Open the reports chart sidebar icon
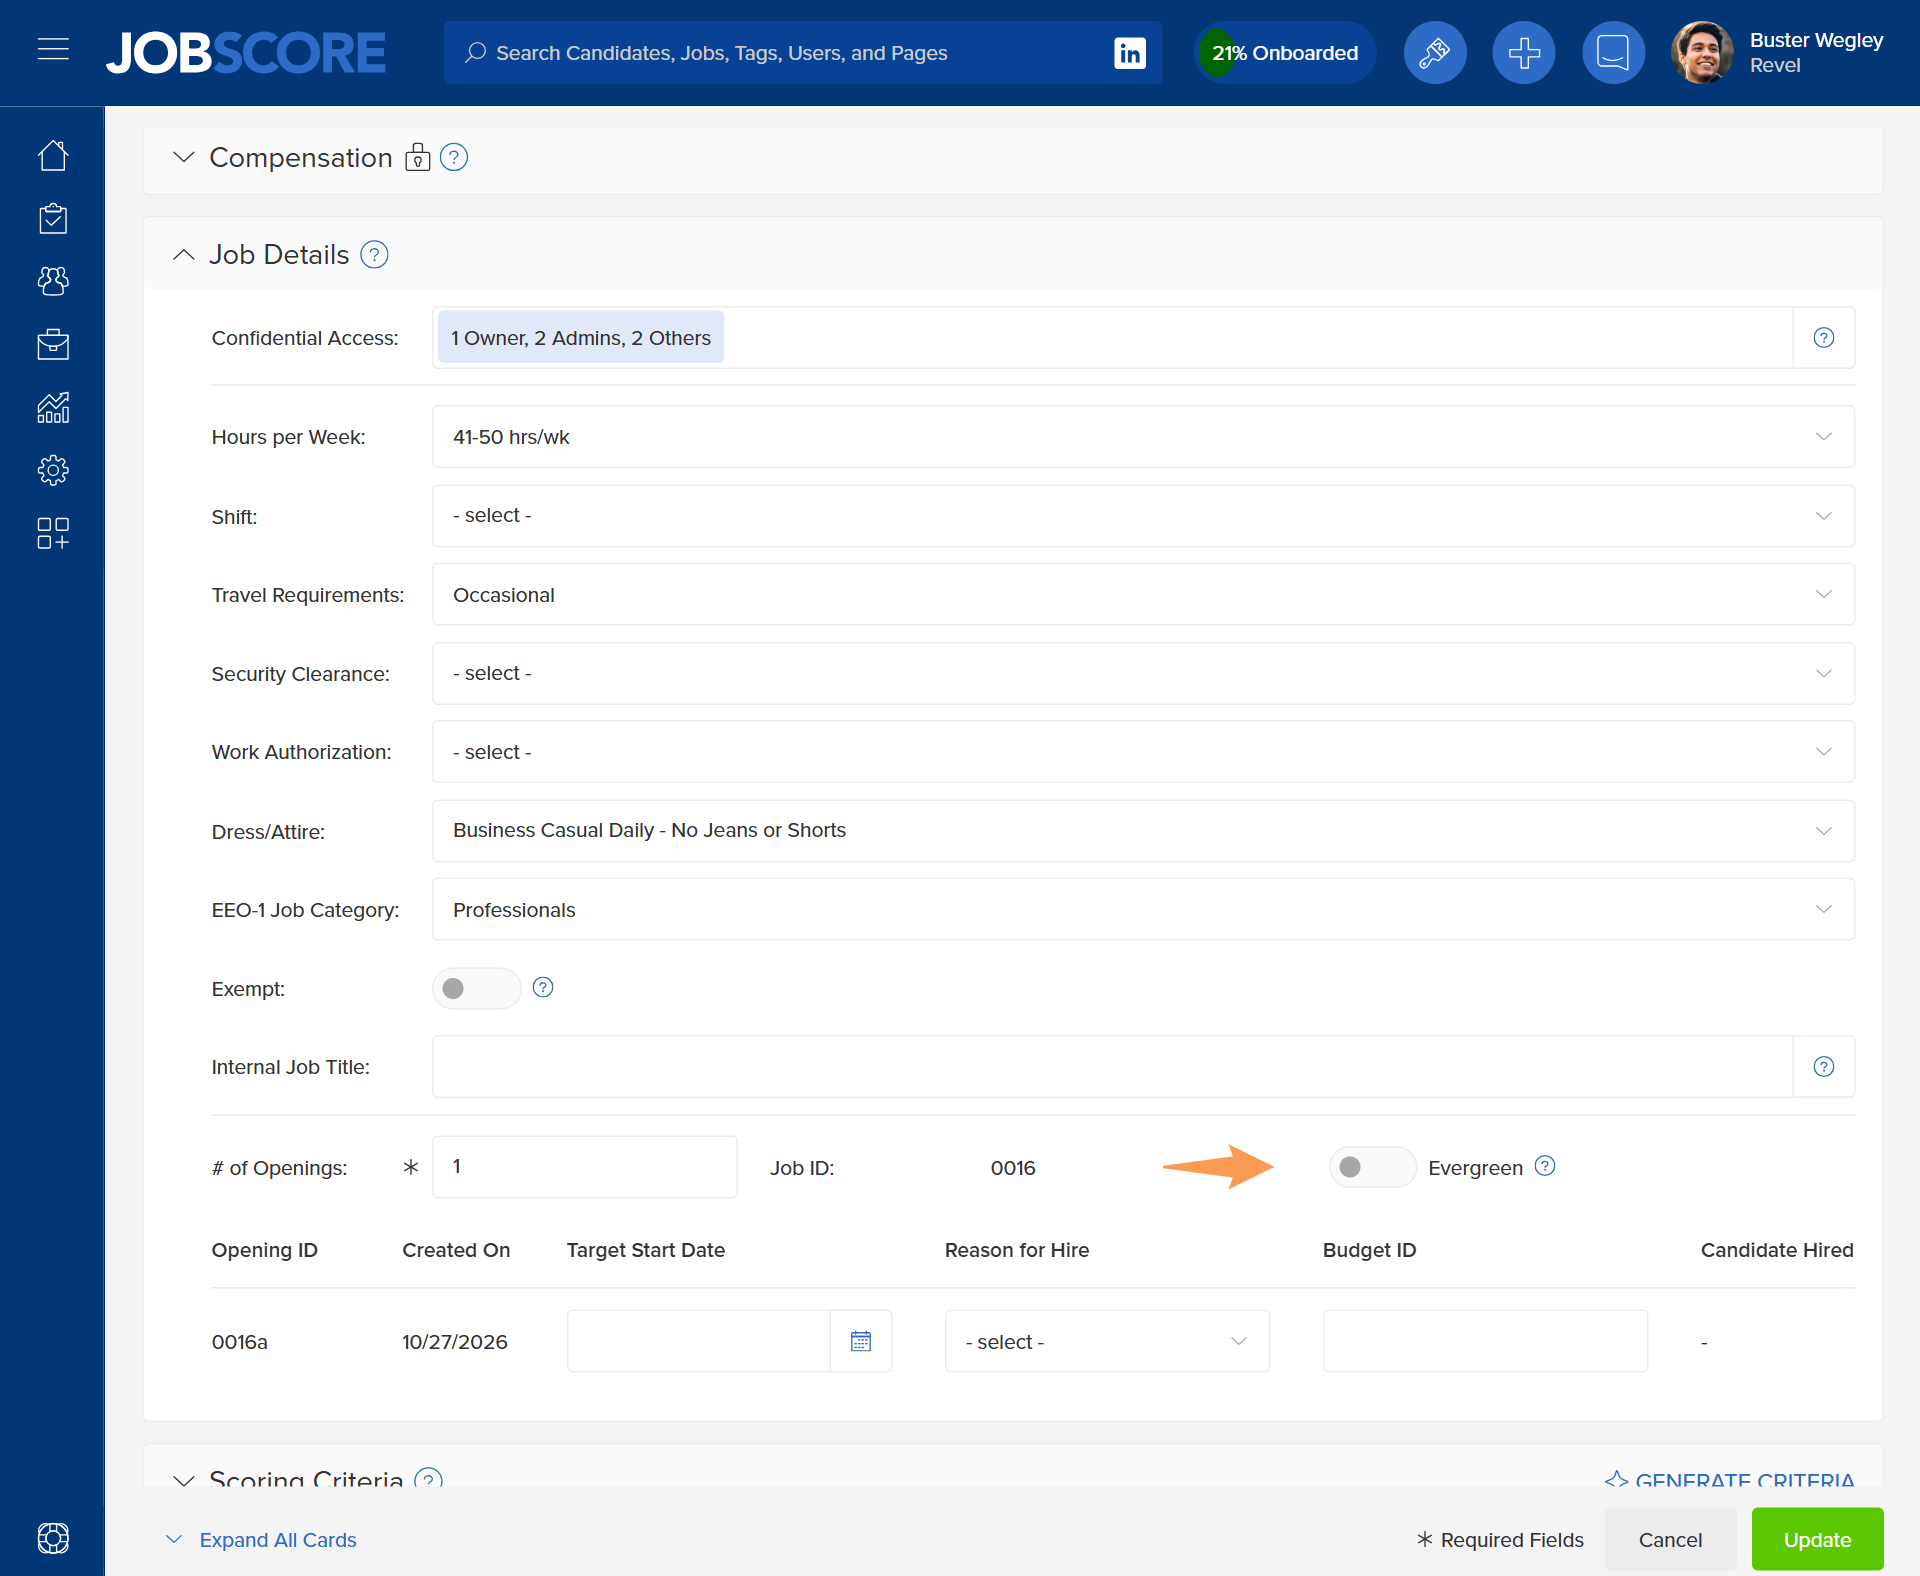 coord(53,407)
